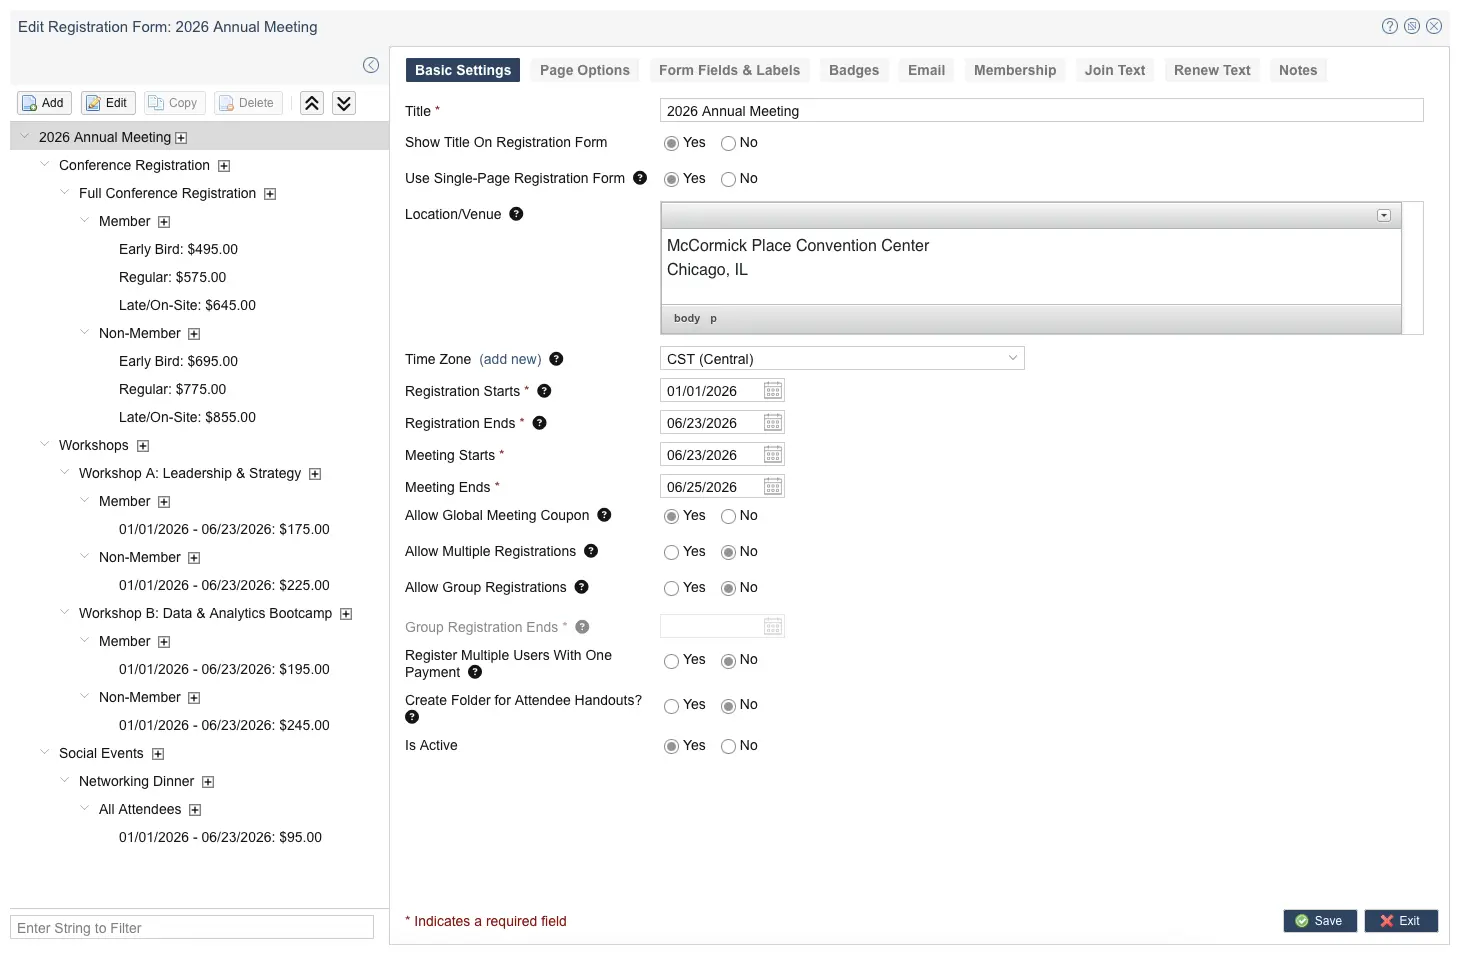Click the Enter String to Filter field
The width and height of the screenshot is (1460, 955).
tap(193, 927)
